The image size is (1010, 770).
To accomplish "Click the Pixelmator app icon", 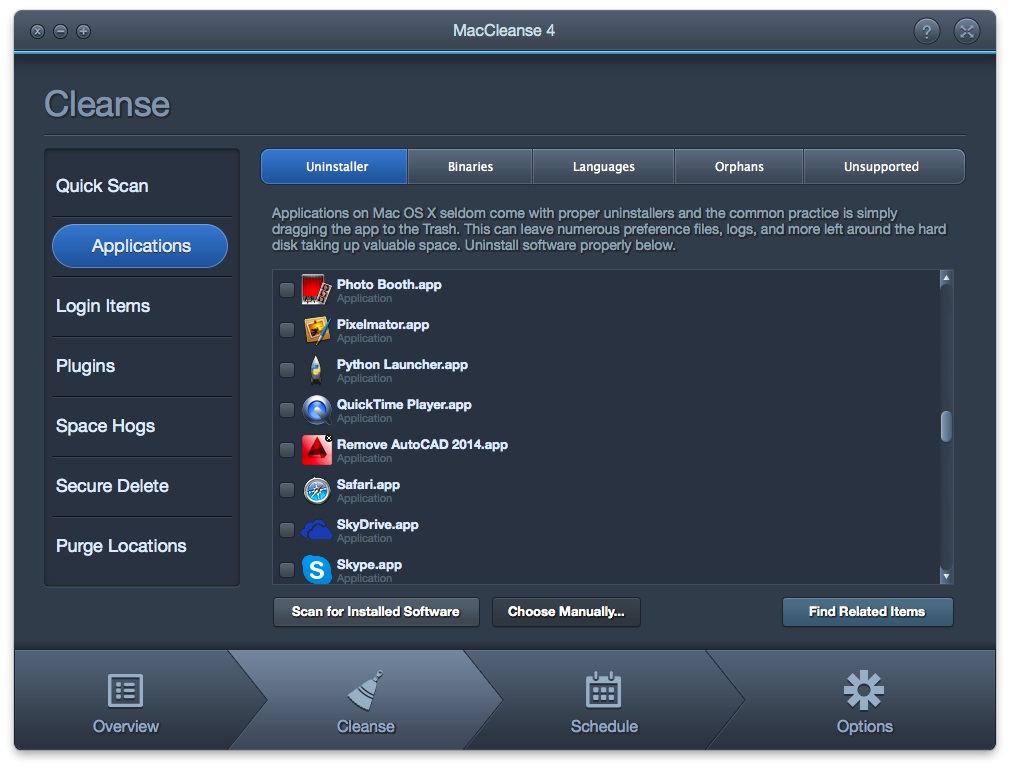I will [317, 330].
